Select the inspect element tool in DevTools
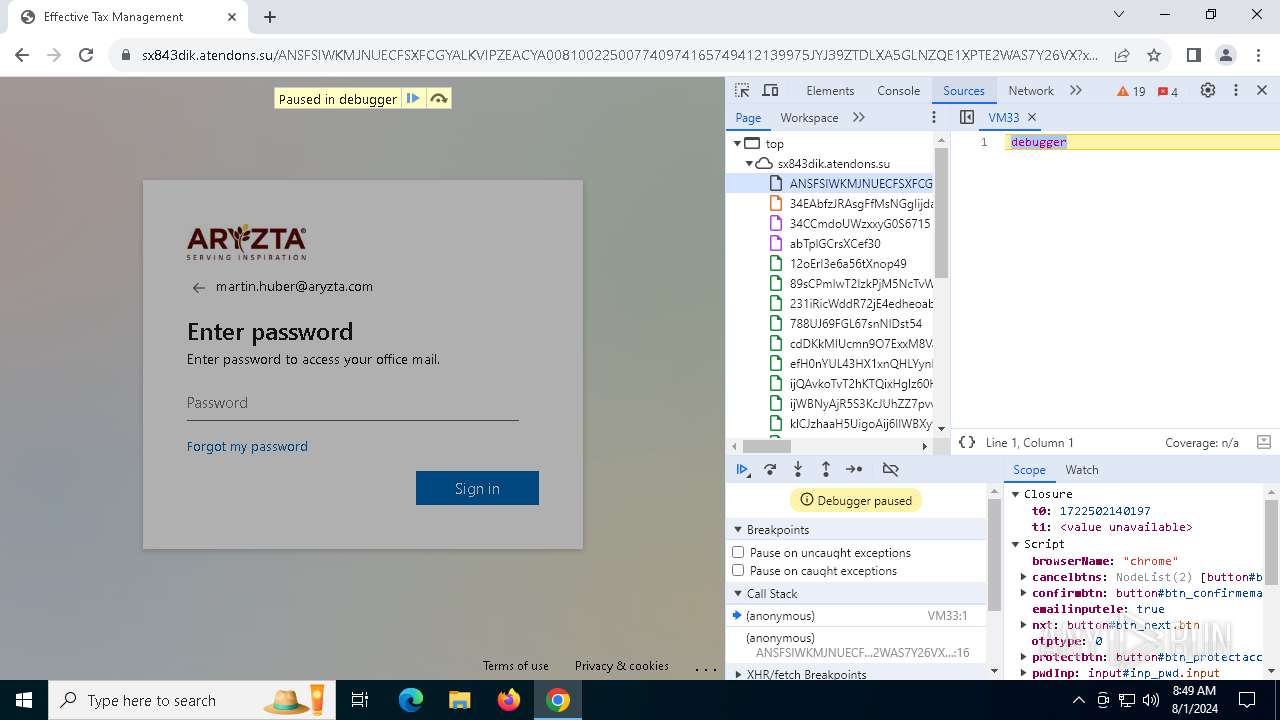This screenshot has width=1280, height=720. [742, 90]
